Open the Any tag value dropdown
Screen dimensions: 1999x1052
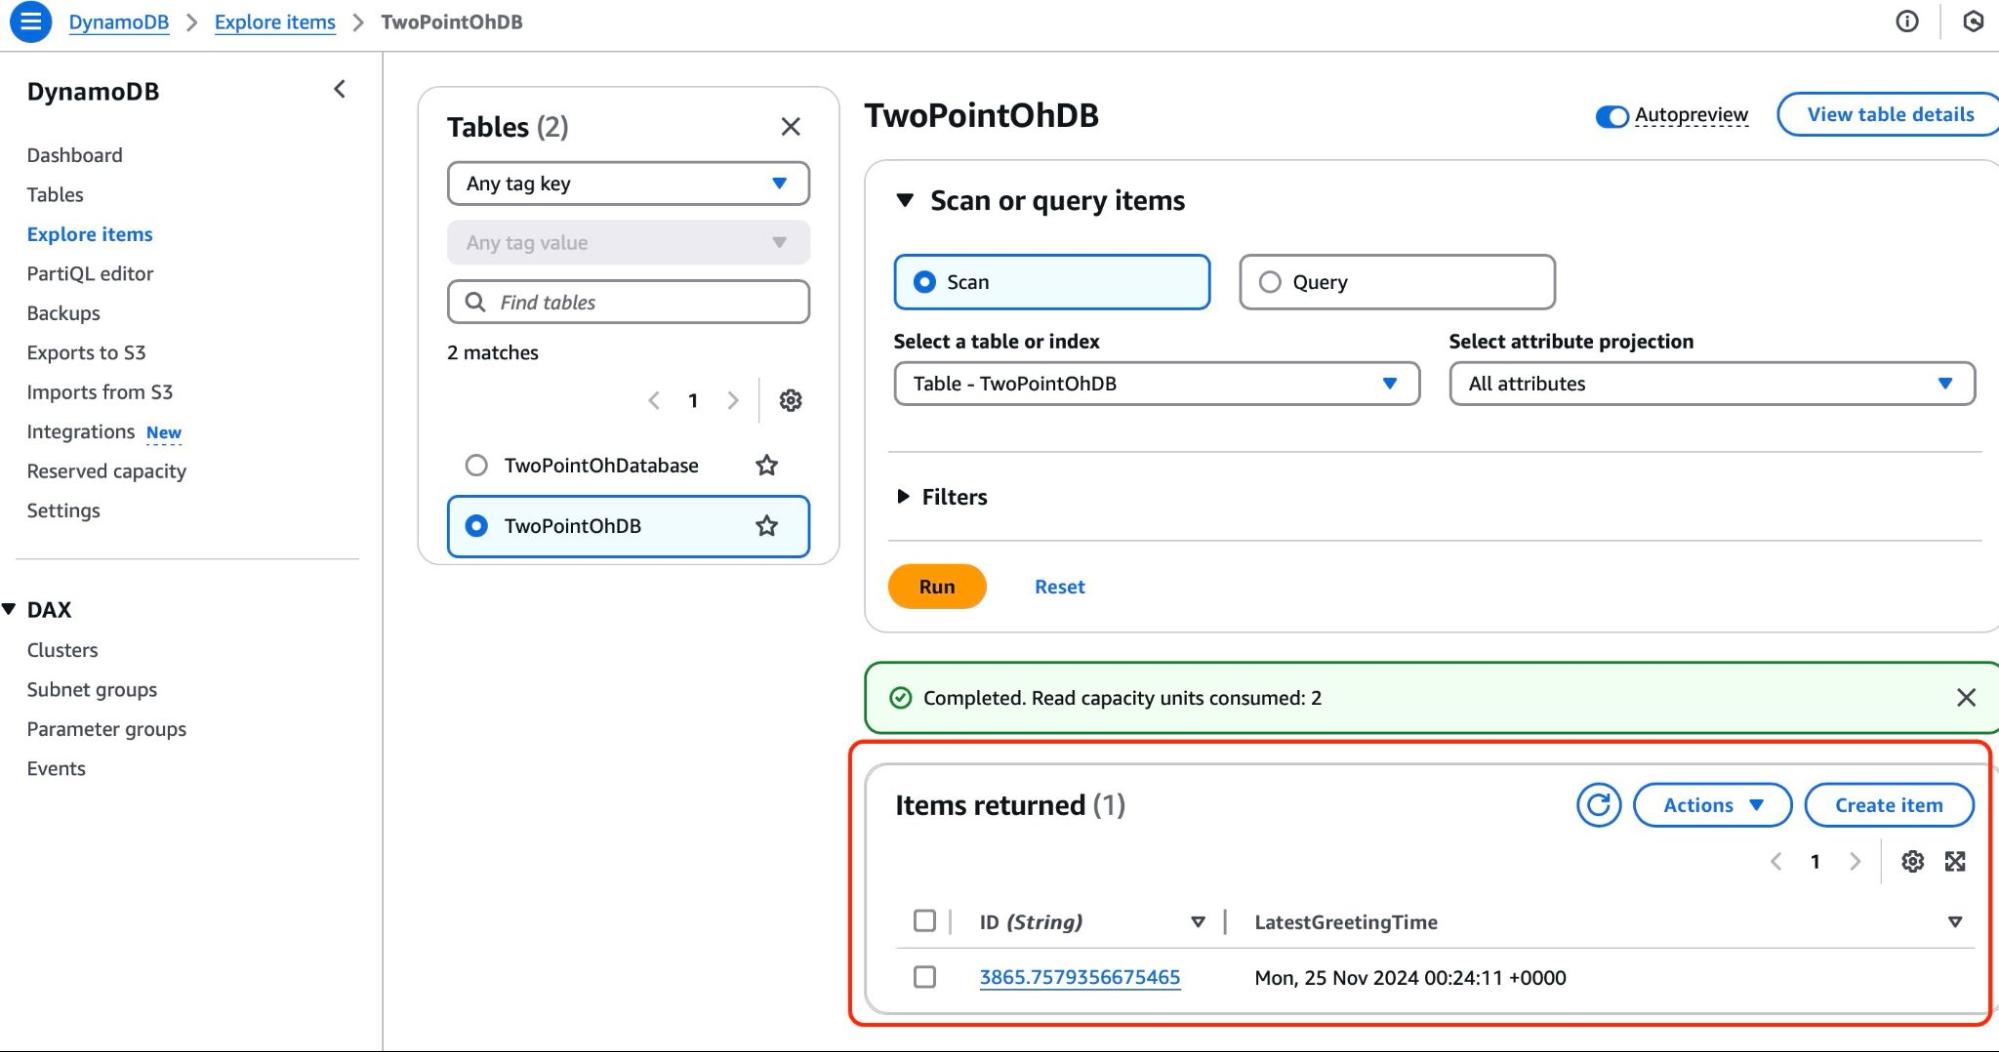tap(628, 243)
